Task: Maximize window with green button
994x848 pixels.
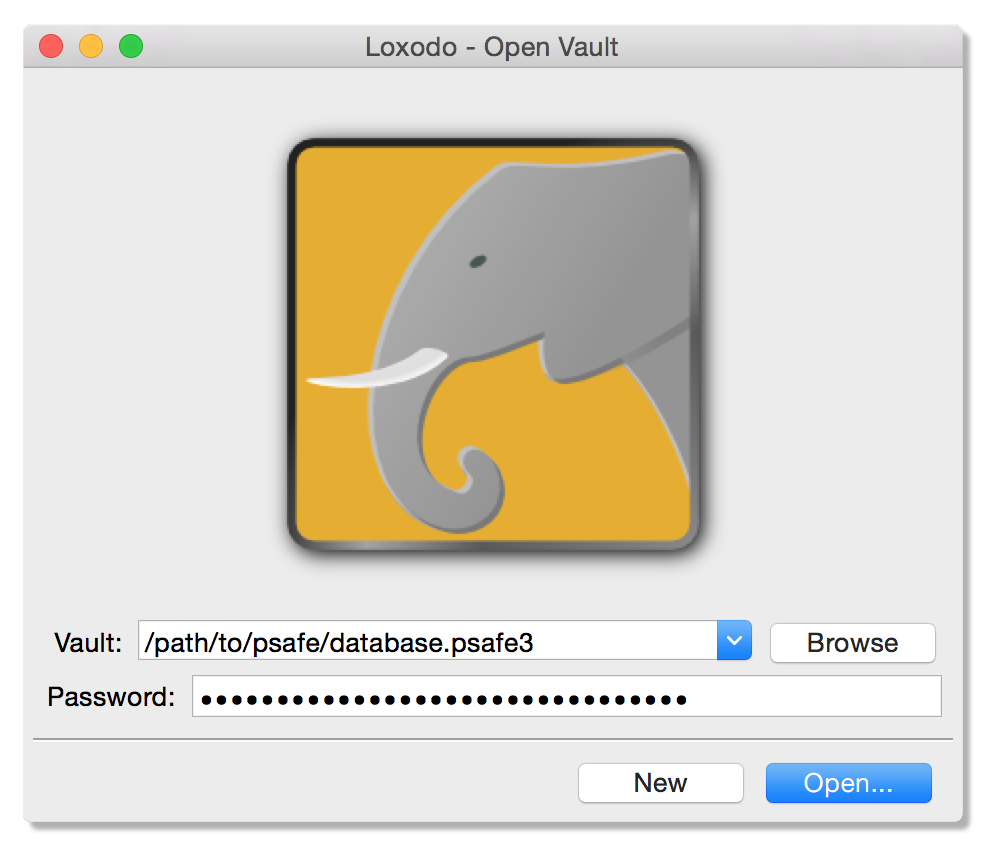Action: pos(131,46)
